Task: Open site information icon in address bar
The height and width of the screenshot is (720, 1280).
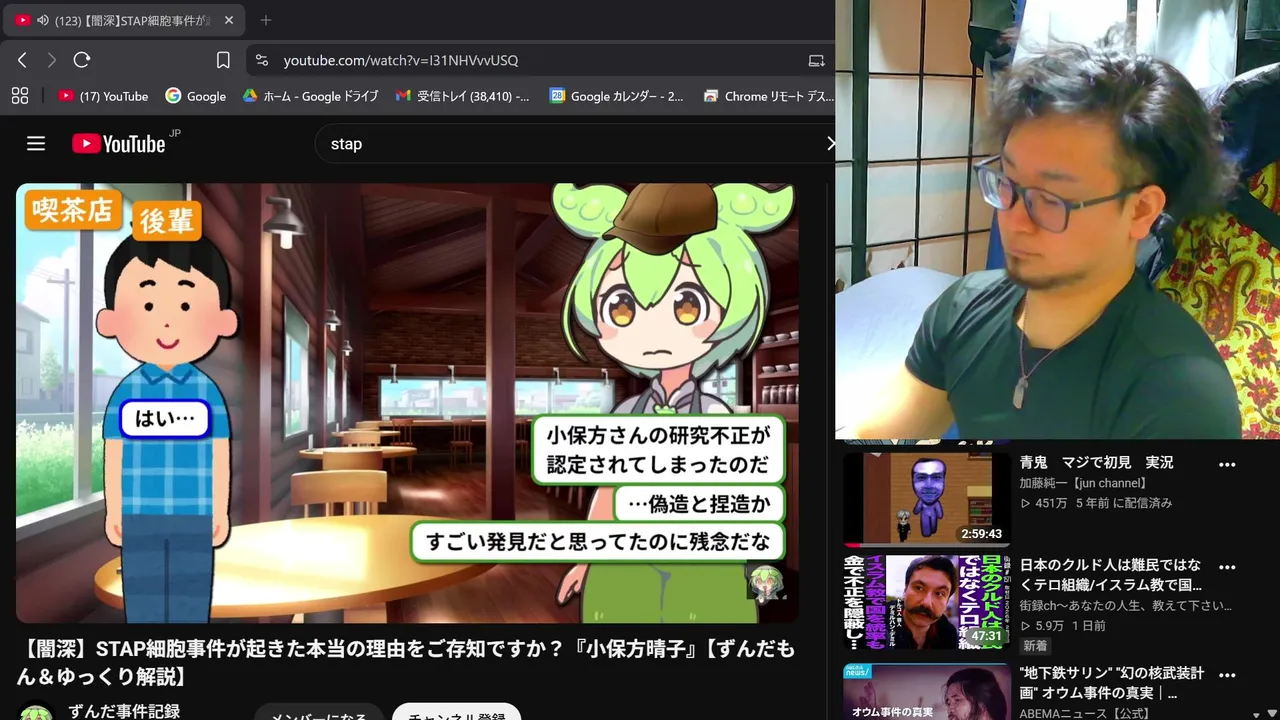Action: click(x=262, y=60)
